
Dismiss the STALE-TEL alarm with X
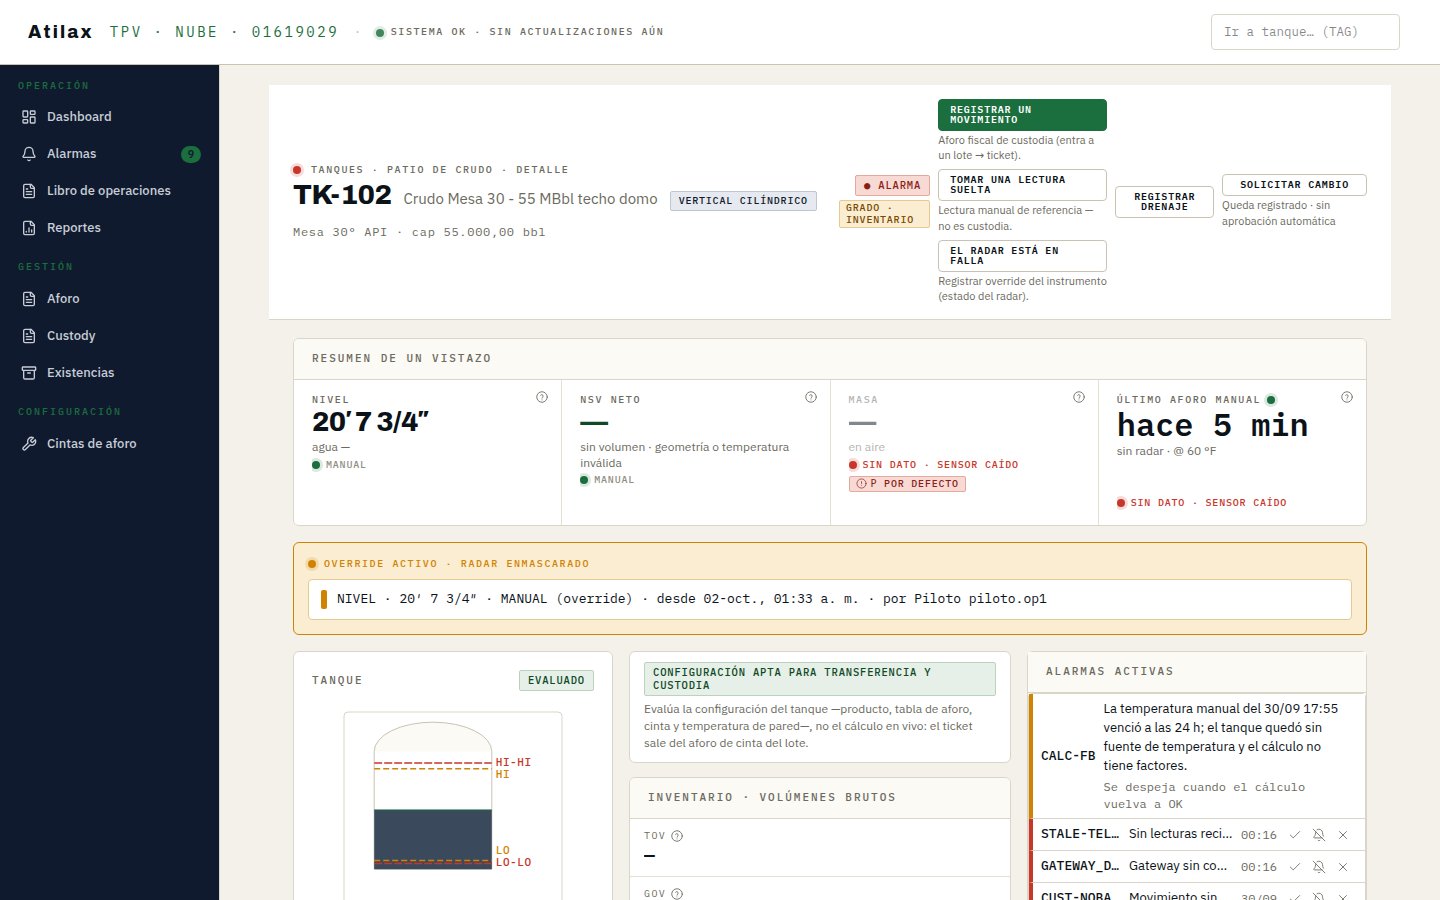click(x=1343, y=835)
